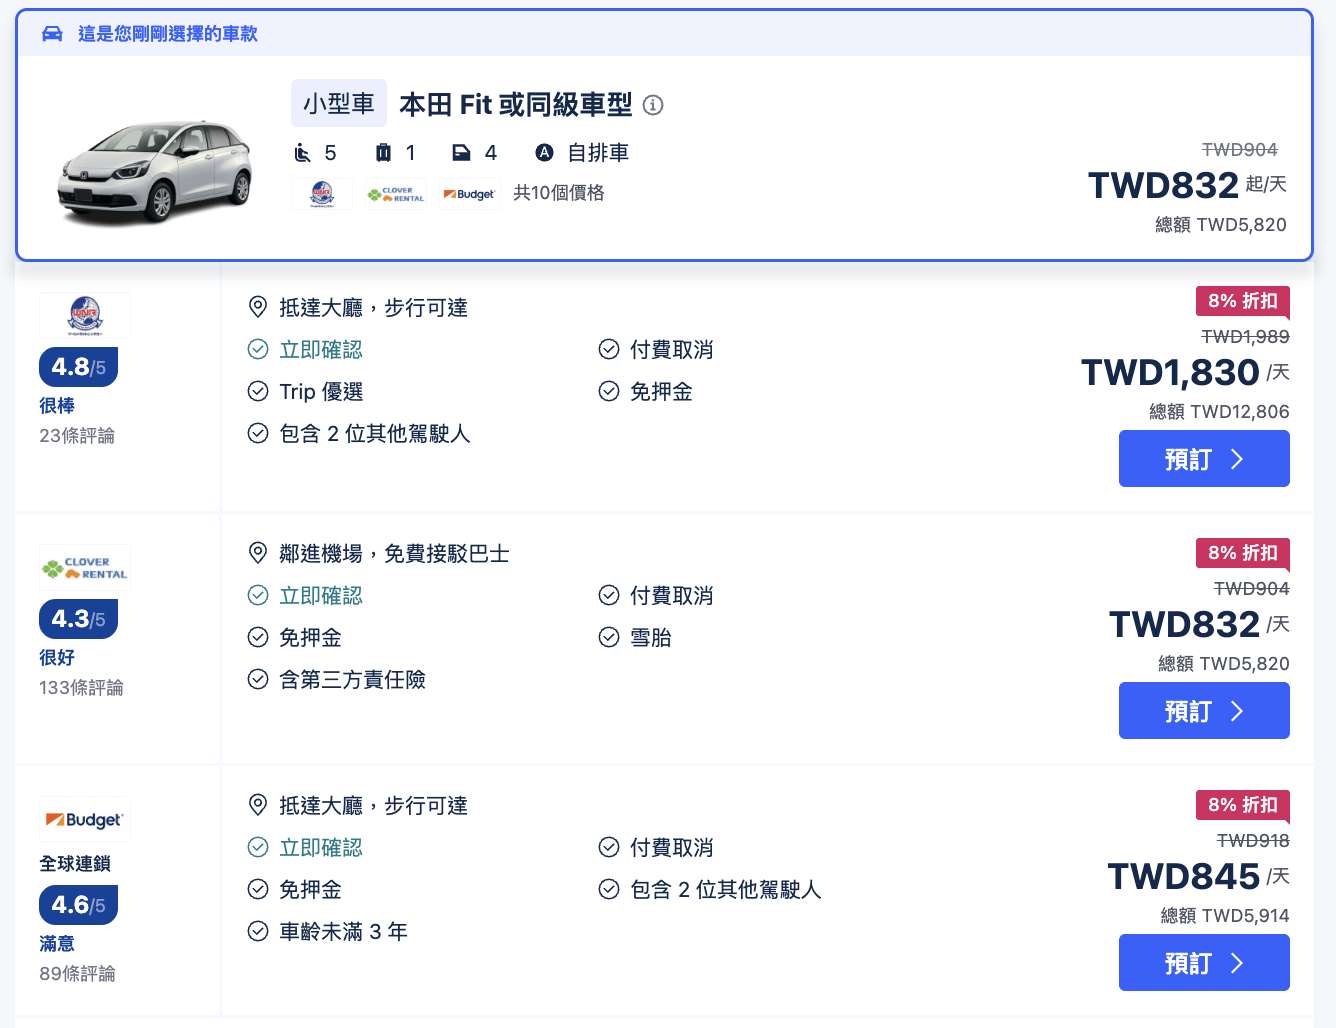Click the Honda Fit car thumbnail
Viewport: 1336px width, 1028px height.
point(155,170)
